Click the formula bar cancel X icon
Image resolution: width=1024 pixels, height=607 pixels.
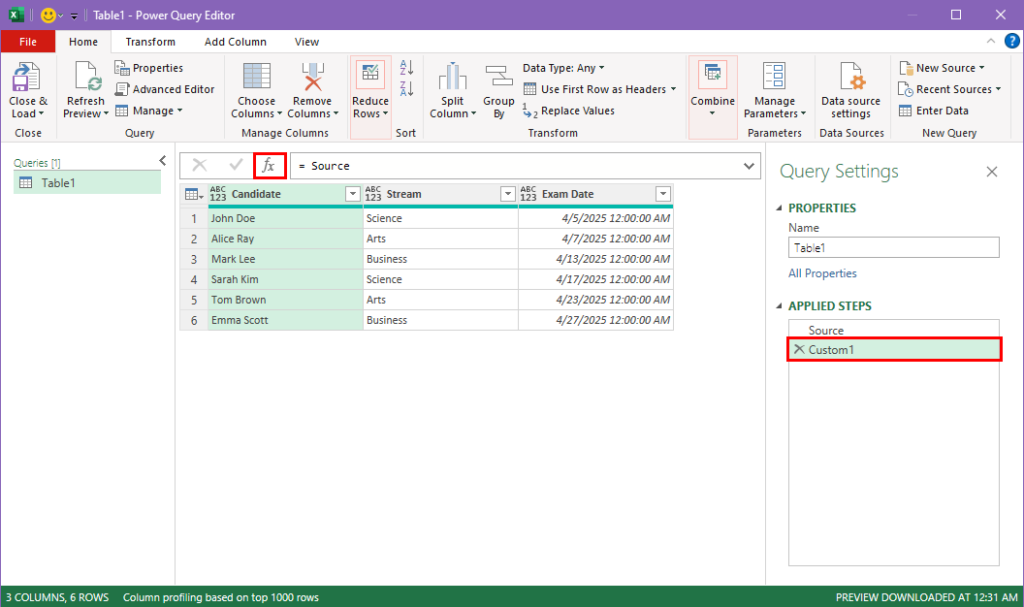200,165
